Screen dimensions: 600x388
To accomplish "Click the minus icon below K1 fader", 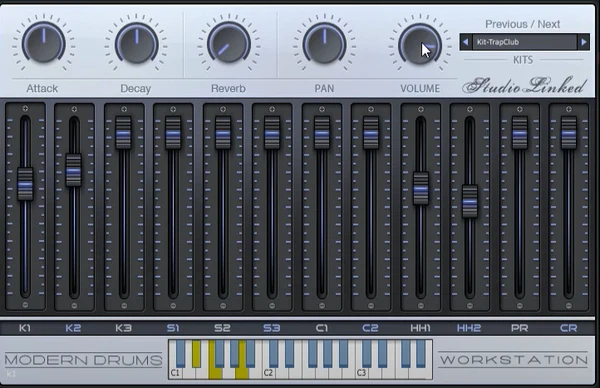I will coord(25,305).
